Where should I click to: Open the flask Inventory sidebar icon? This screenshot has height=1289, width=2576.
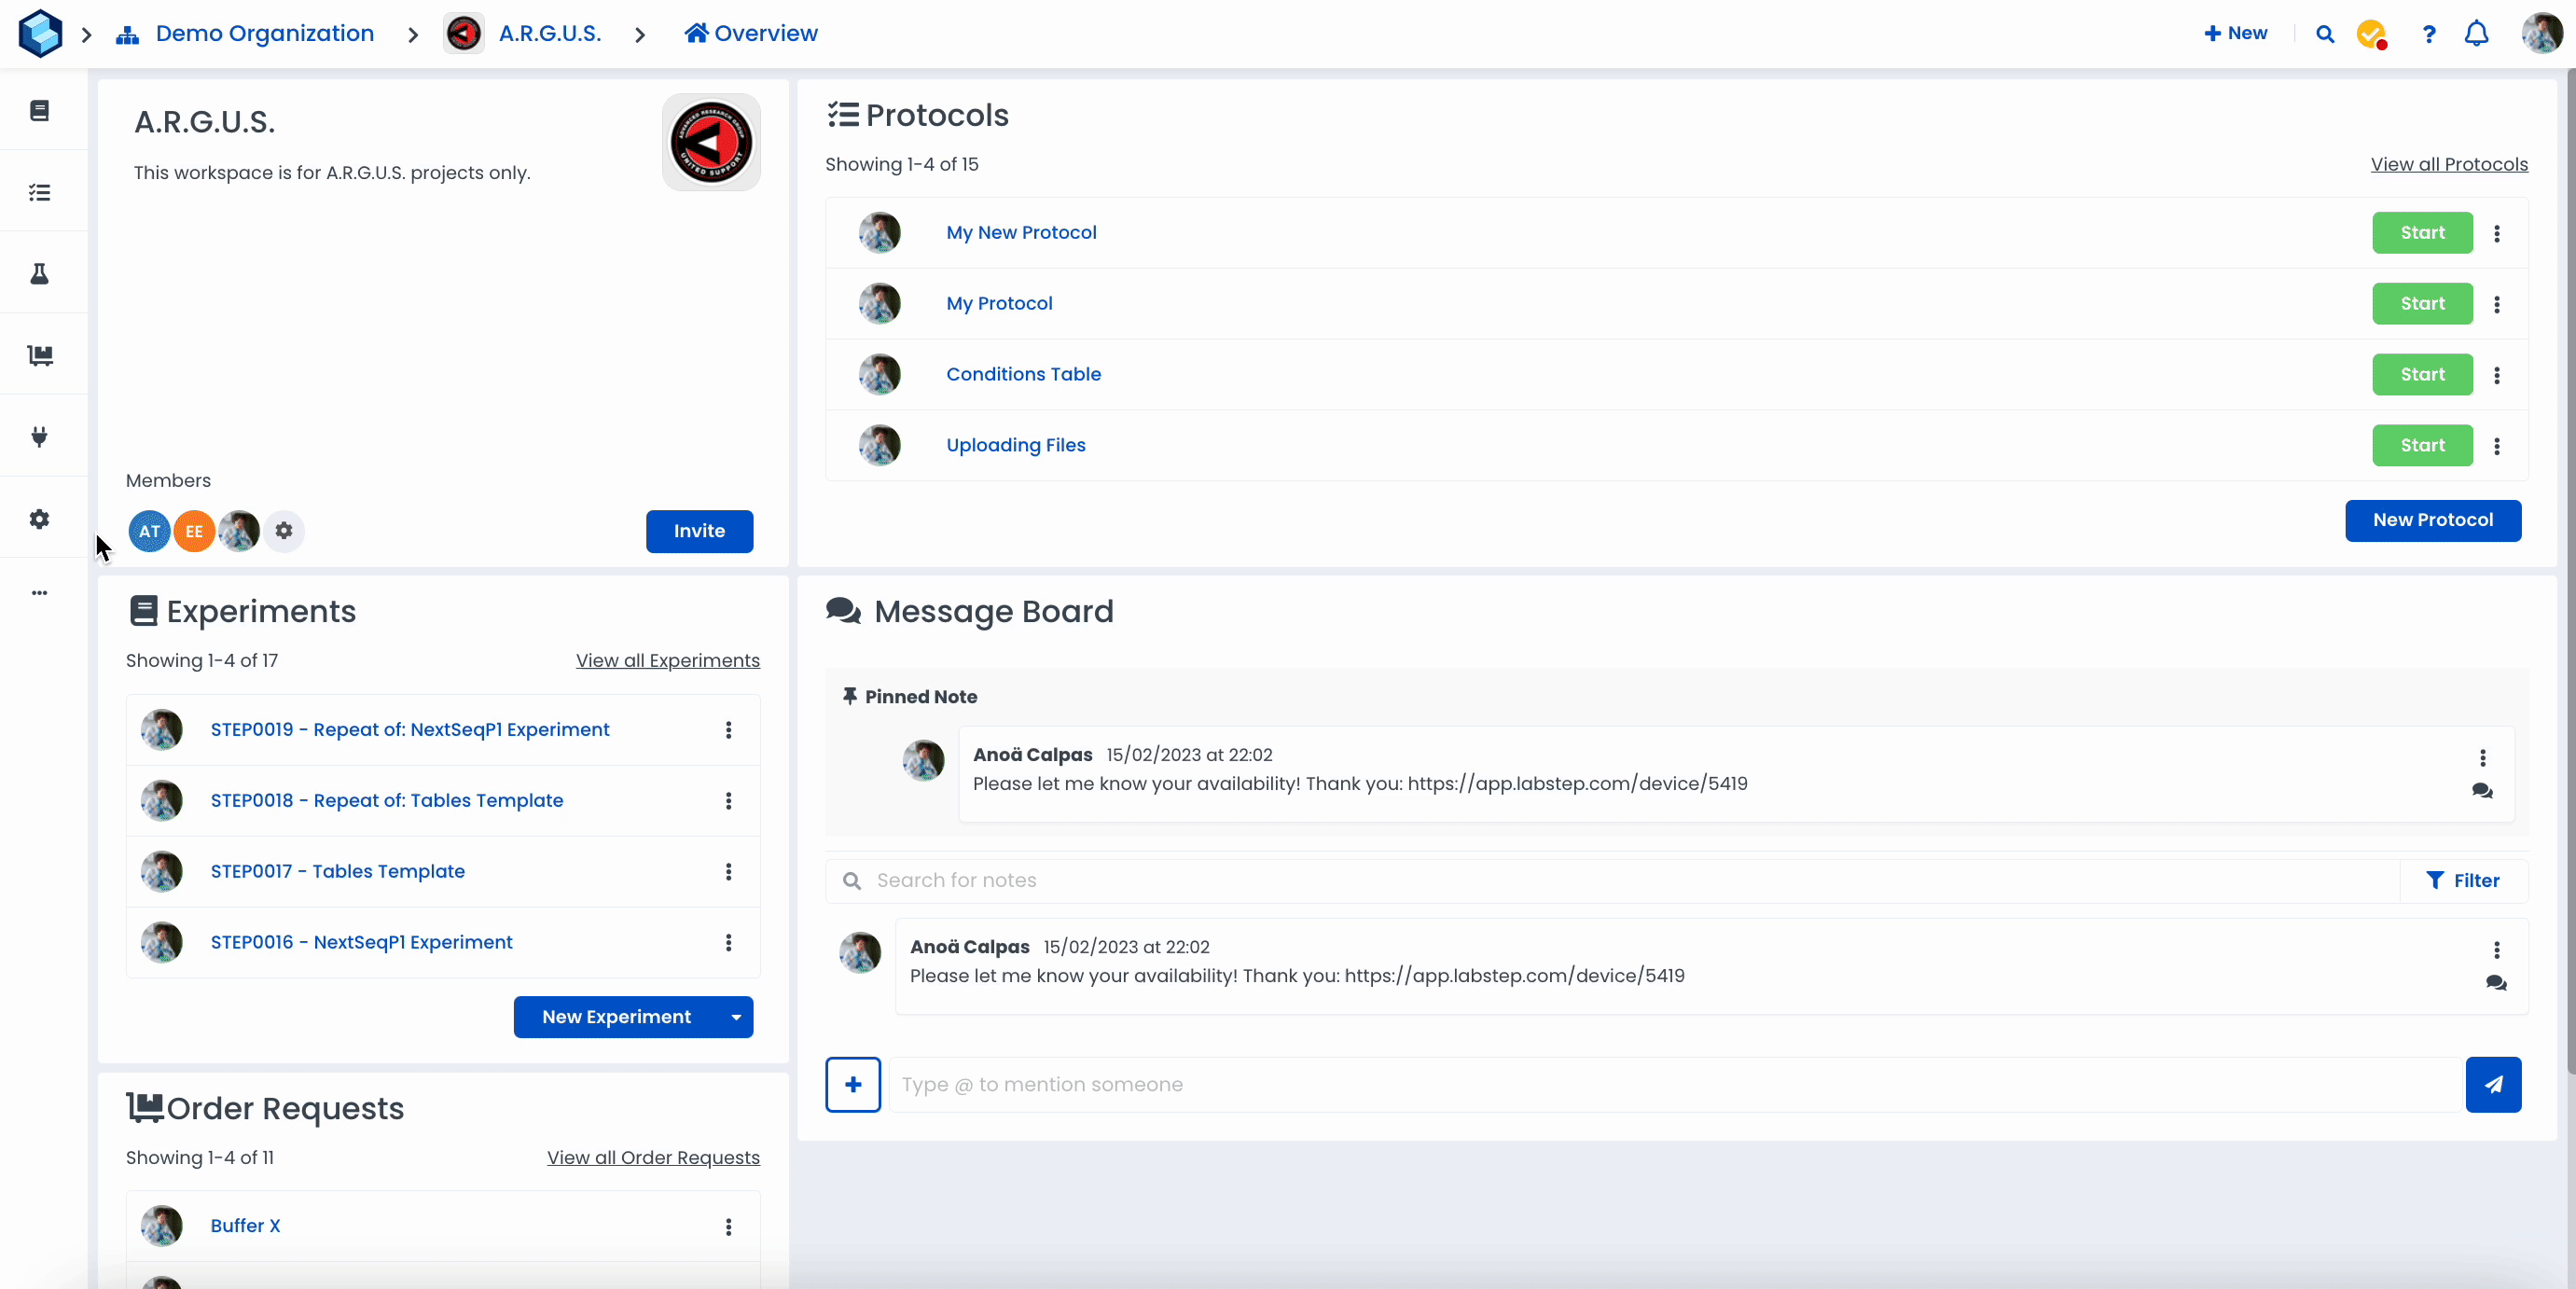click(40, 274)
